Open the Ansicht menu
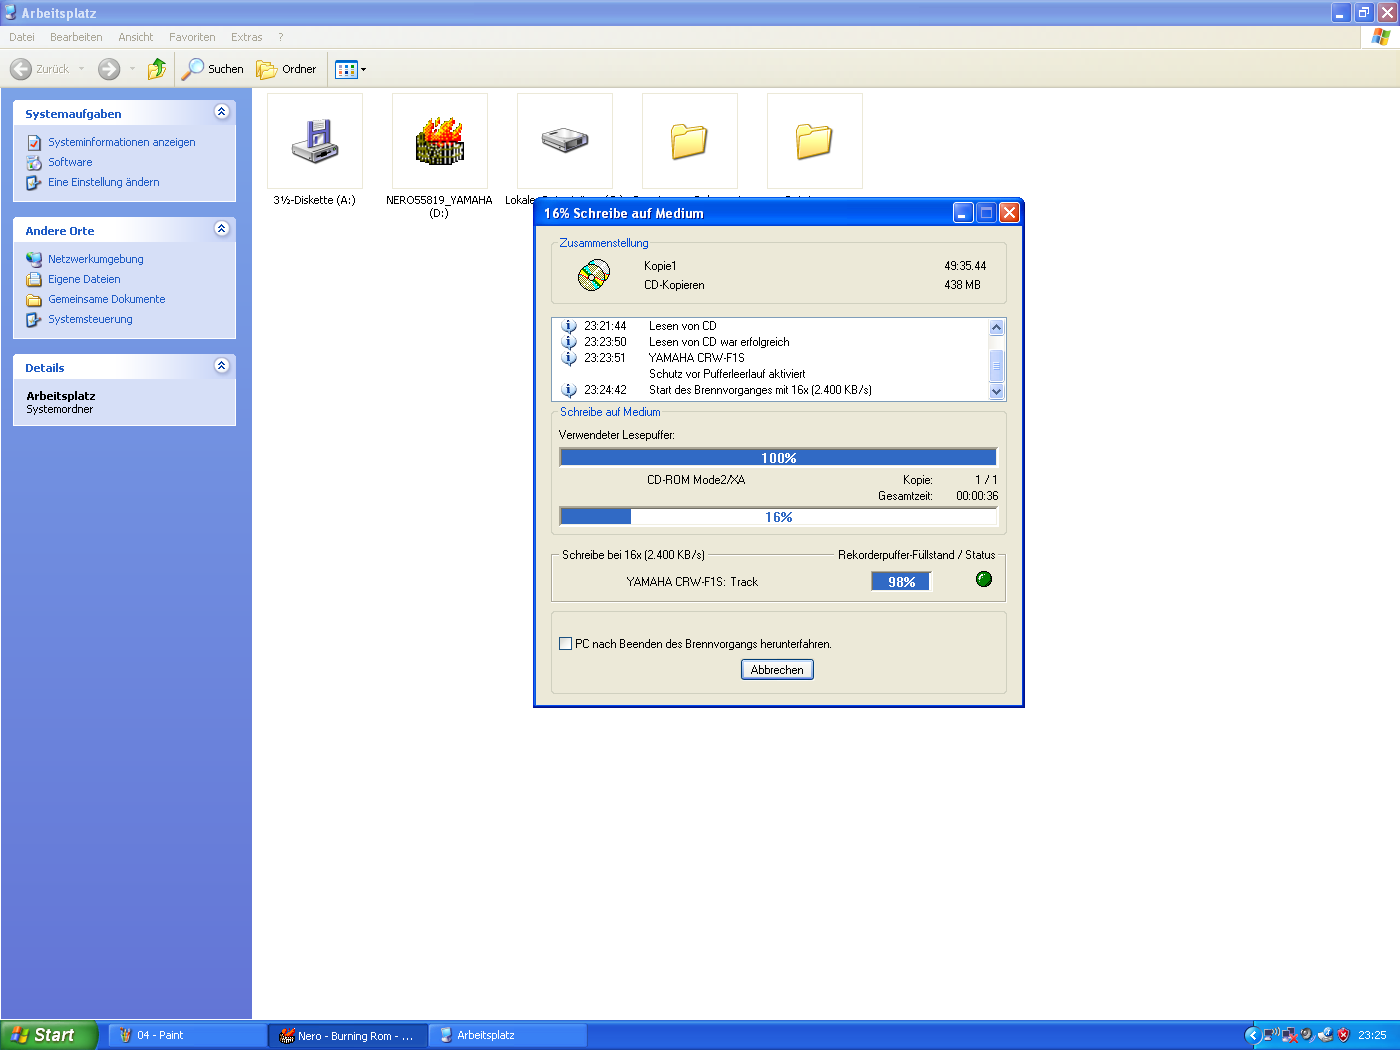 point(136,37)
